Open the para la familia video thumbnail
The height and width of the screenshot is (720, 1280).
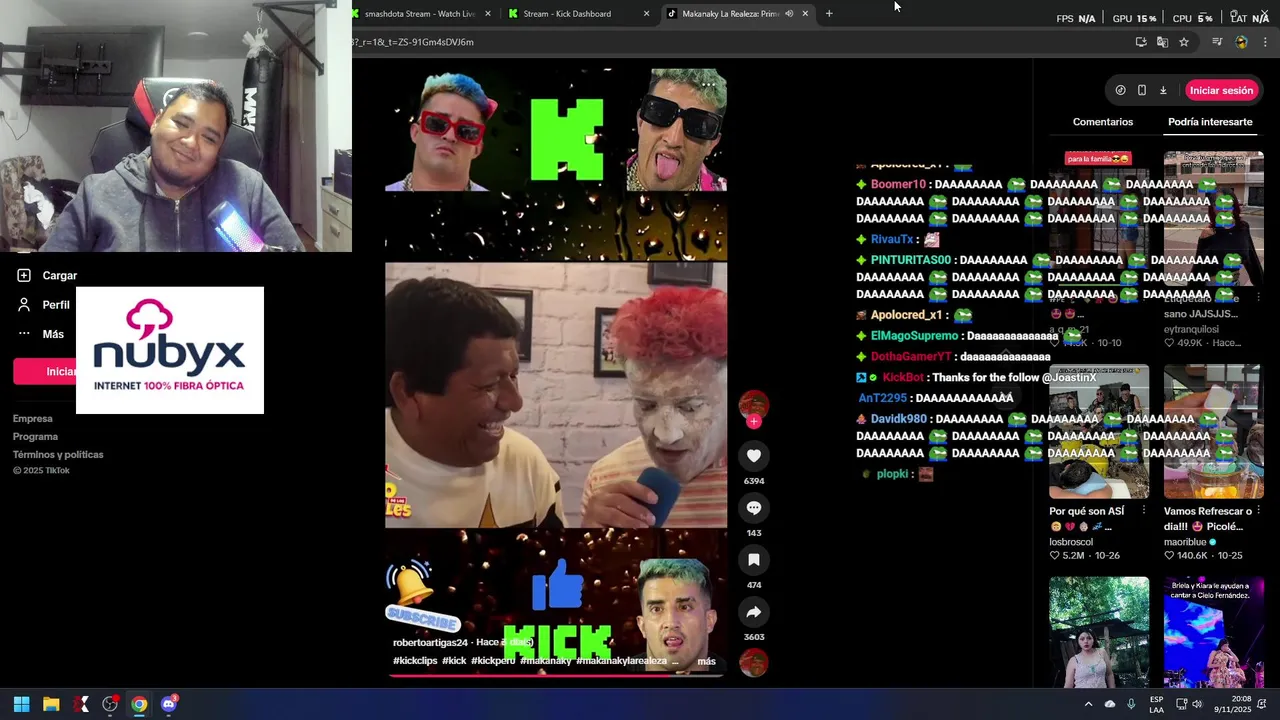pos(1099,218)
